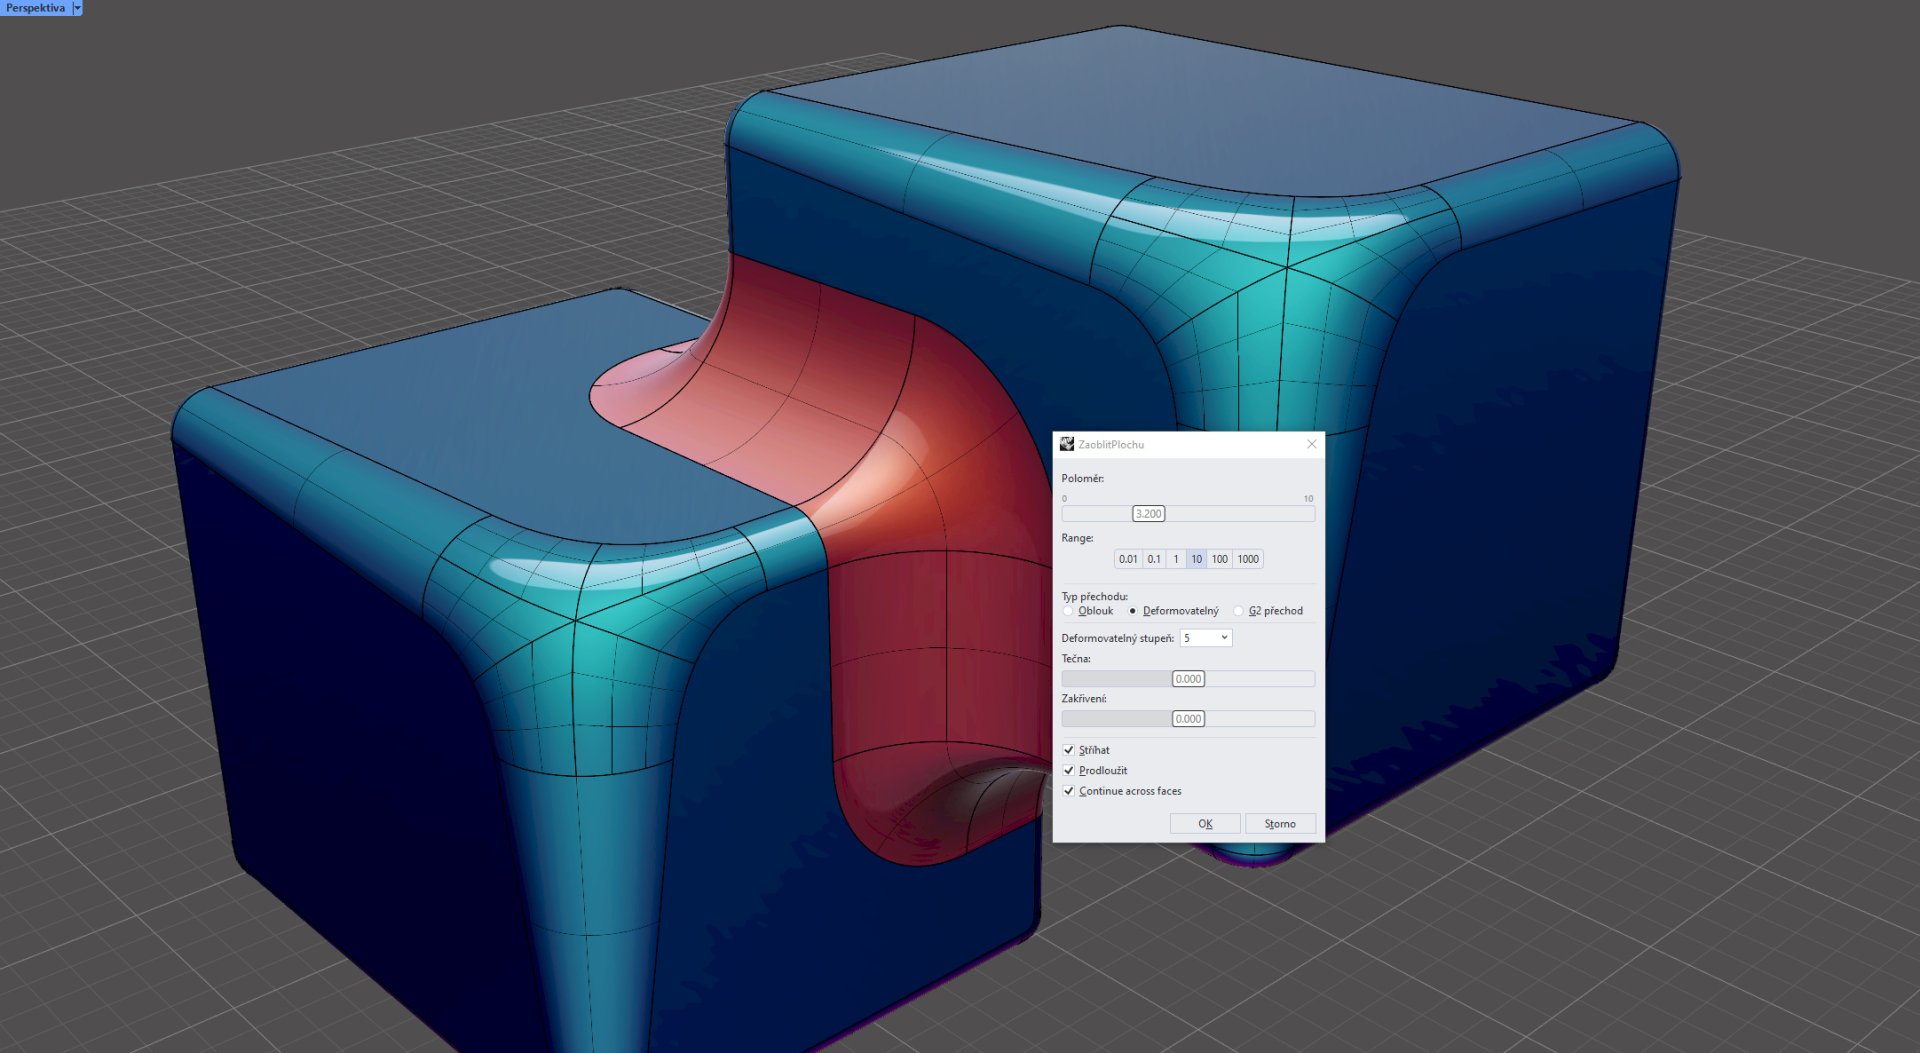Click the Rhino icon in ZaoblitPlochu title bar
Viewport: 1920px width, 1053px height.
point(1066,444)
